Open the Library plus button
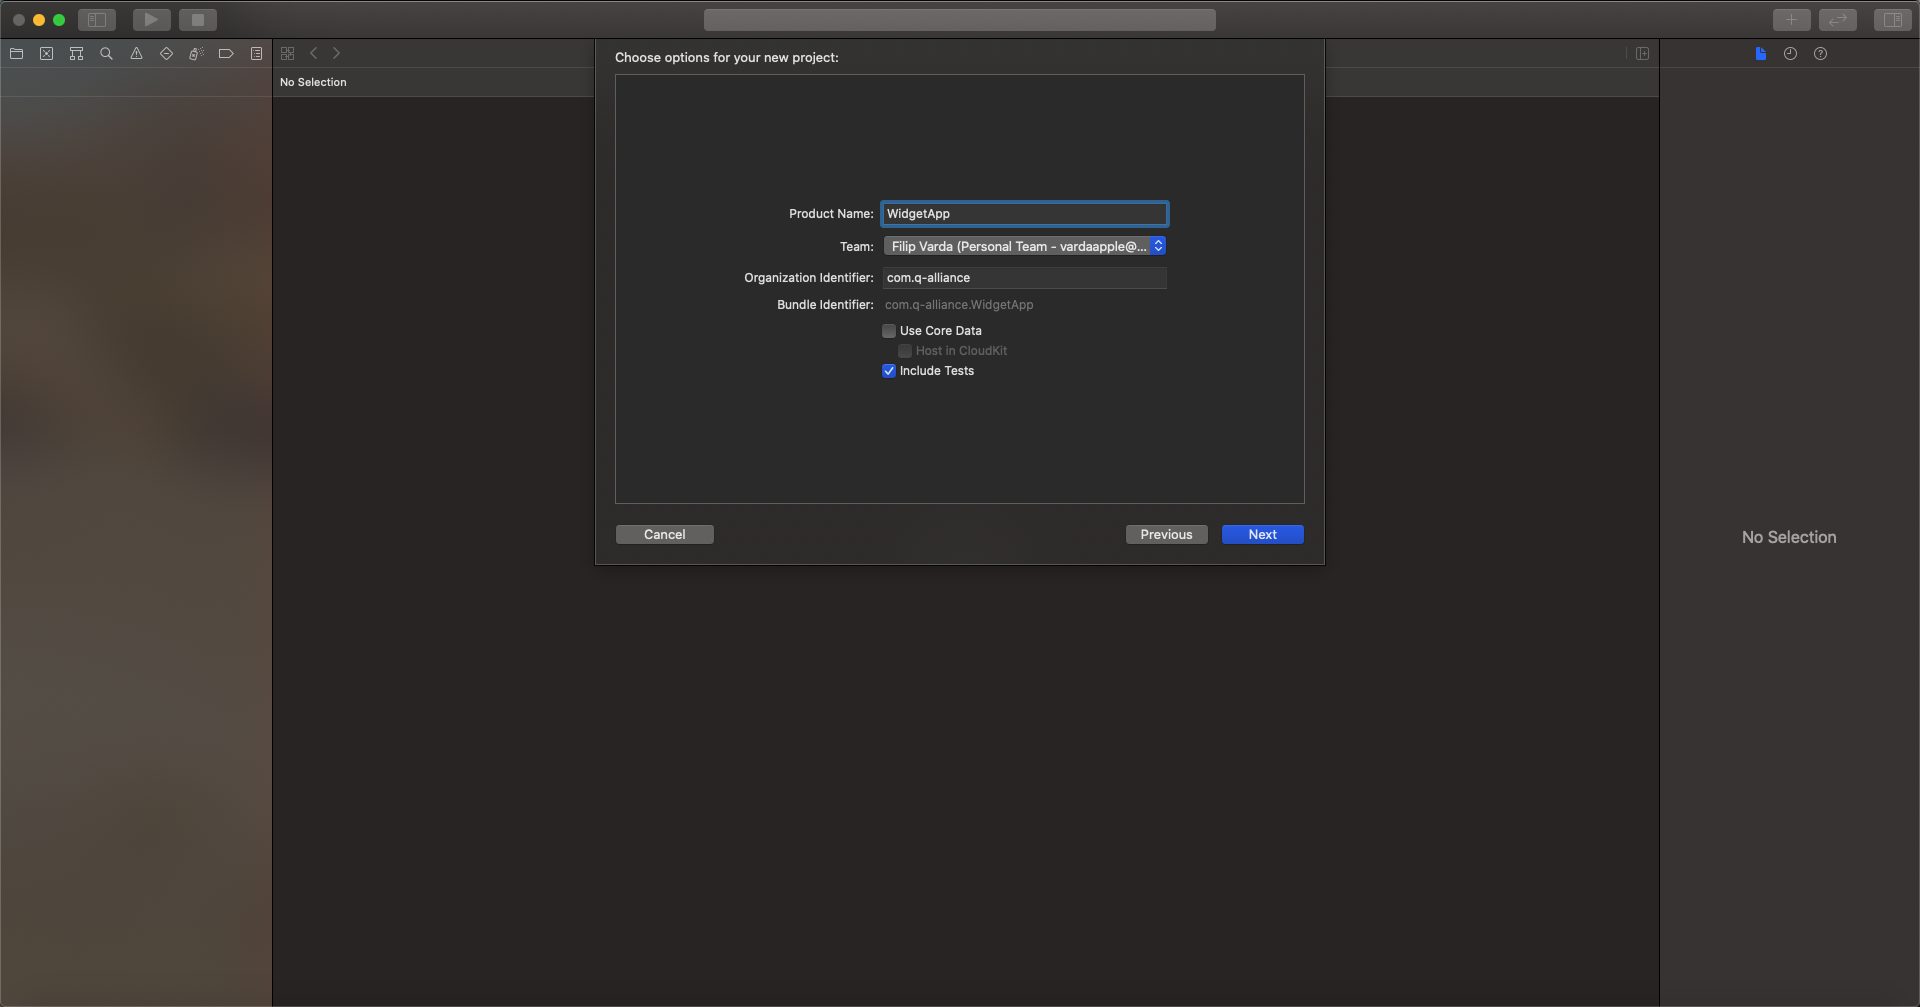Screen dimensions: 1920x1007 click(x=1791, y=20)
